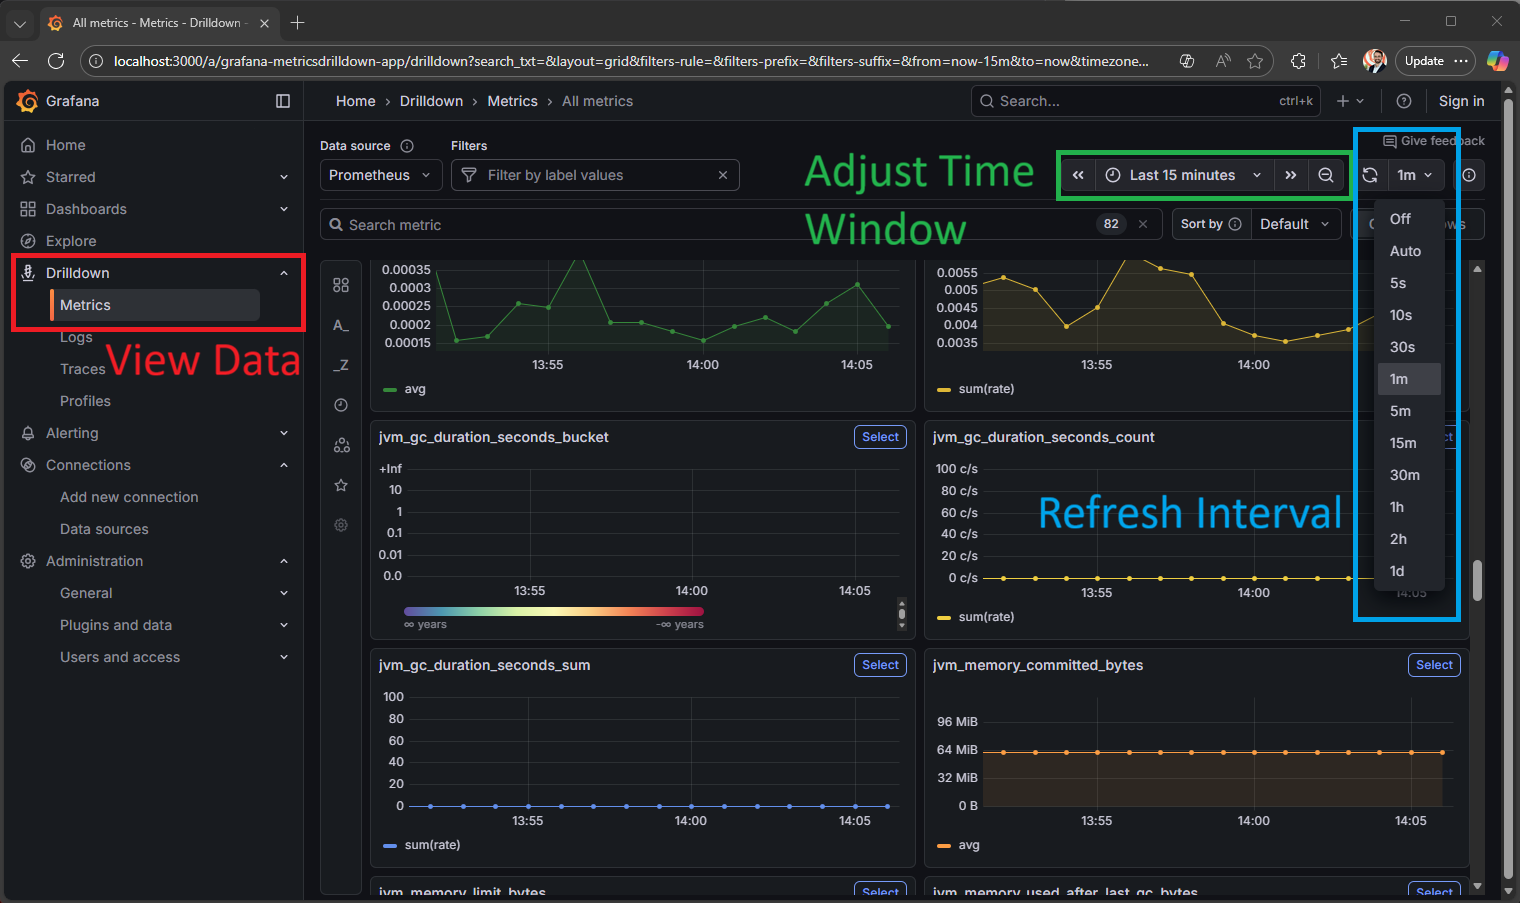
Task: Open the help question-mark icon in top bar
Action: pos(1404,101)
